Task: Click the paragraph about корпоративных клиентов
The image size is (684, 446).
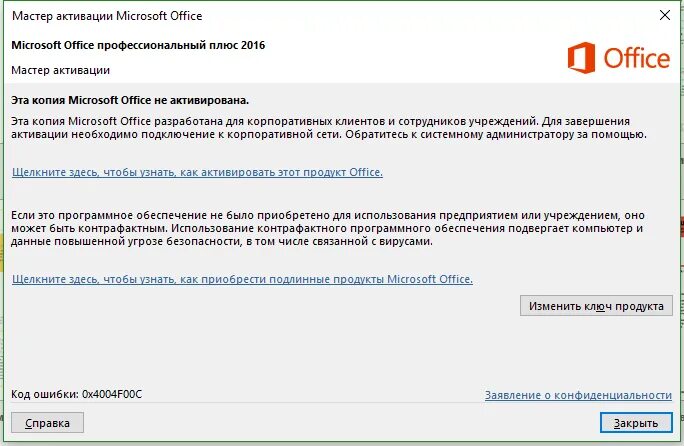Action: (329, 127)
